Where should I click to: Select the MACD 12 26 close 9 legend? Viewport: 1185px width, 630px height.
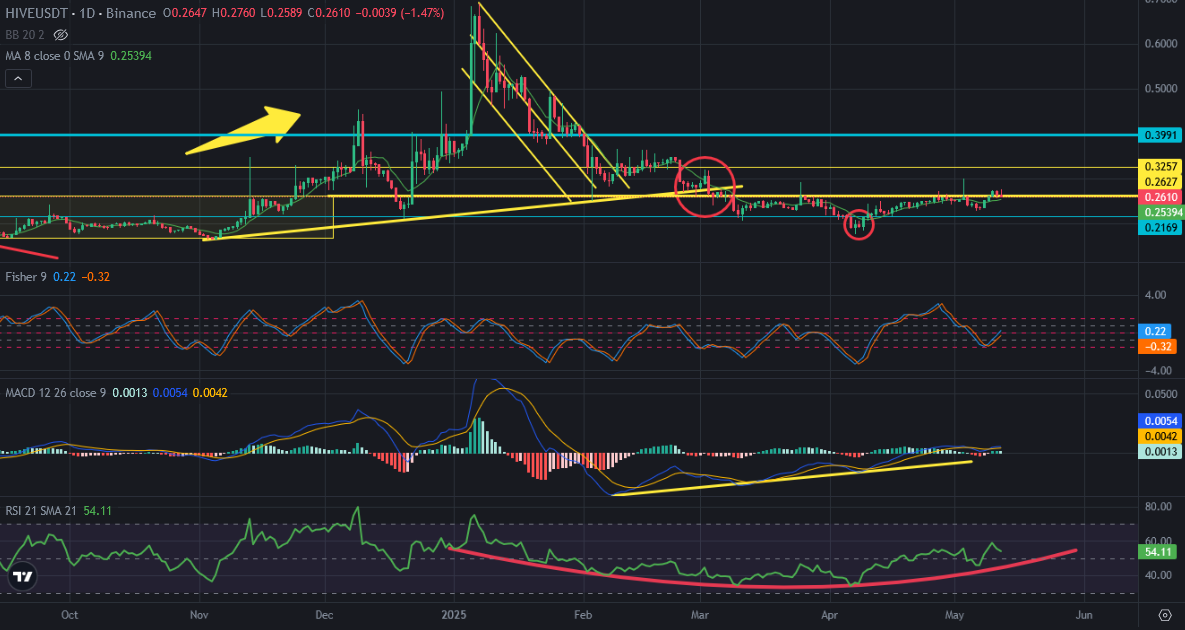[x=56, y=393]
